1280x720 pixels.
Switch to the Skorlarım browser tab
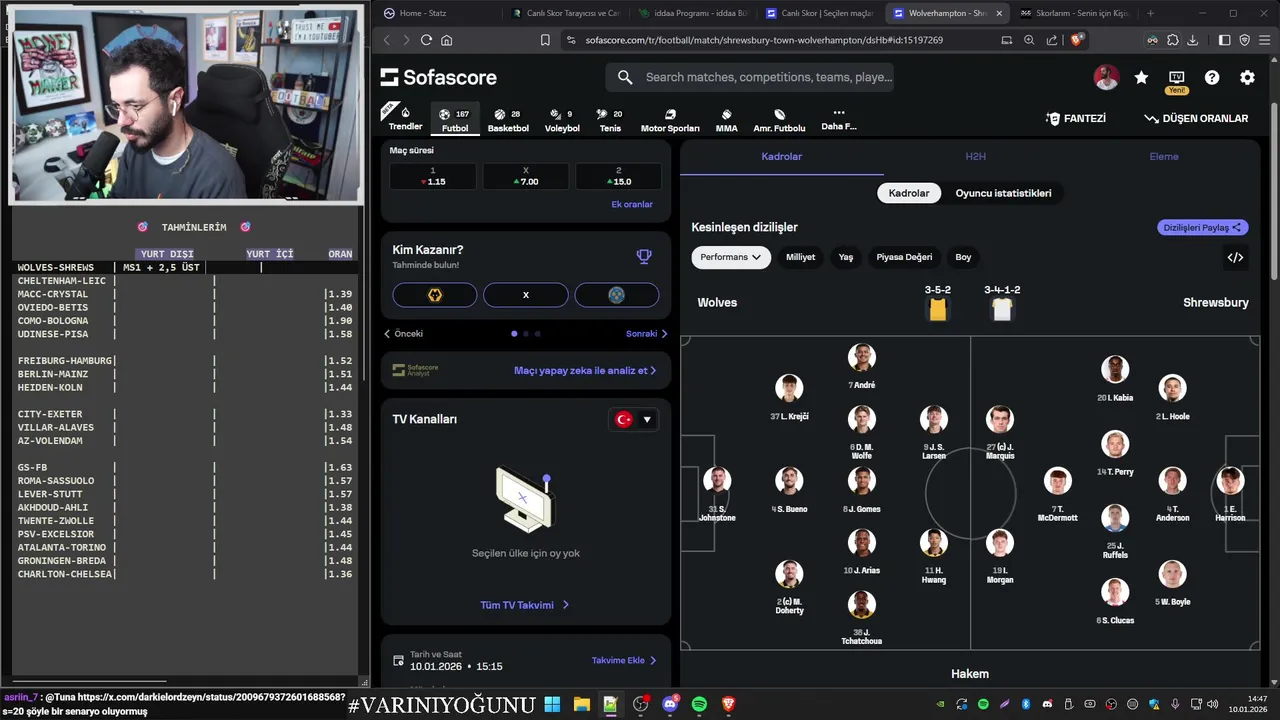click(1075, 13)
